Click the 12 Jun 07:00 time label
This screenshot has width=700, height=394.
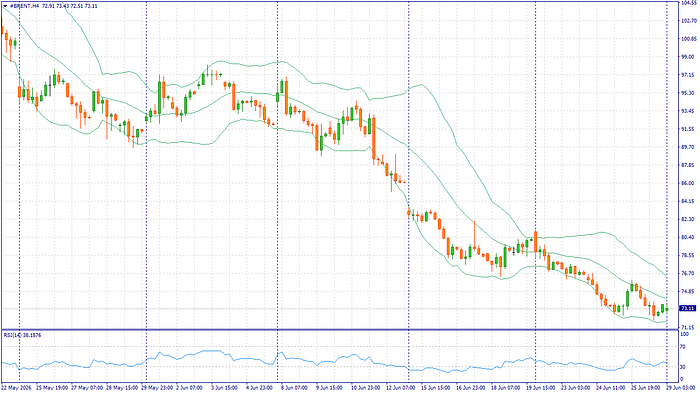click(x=401, y=388)
